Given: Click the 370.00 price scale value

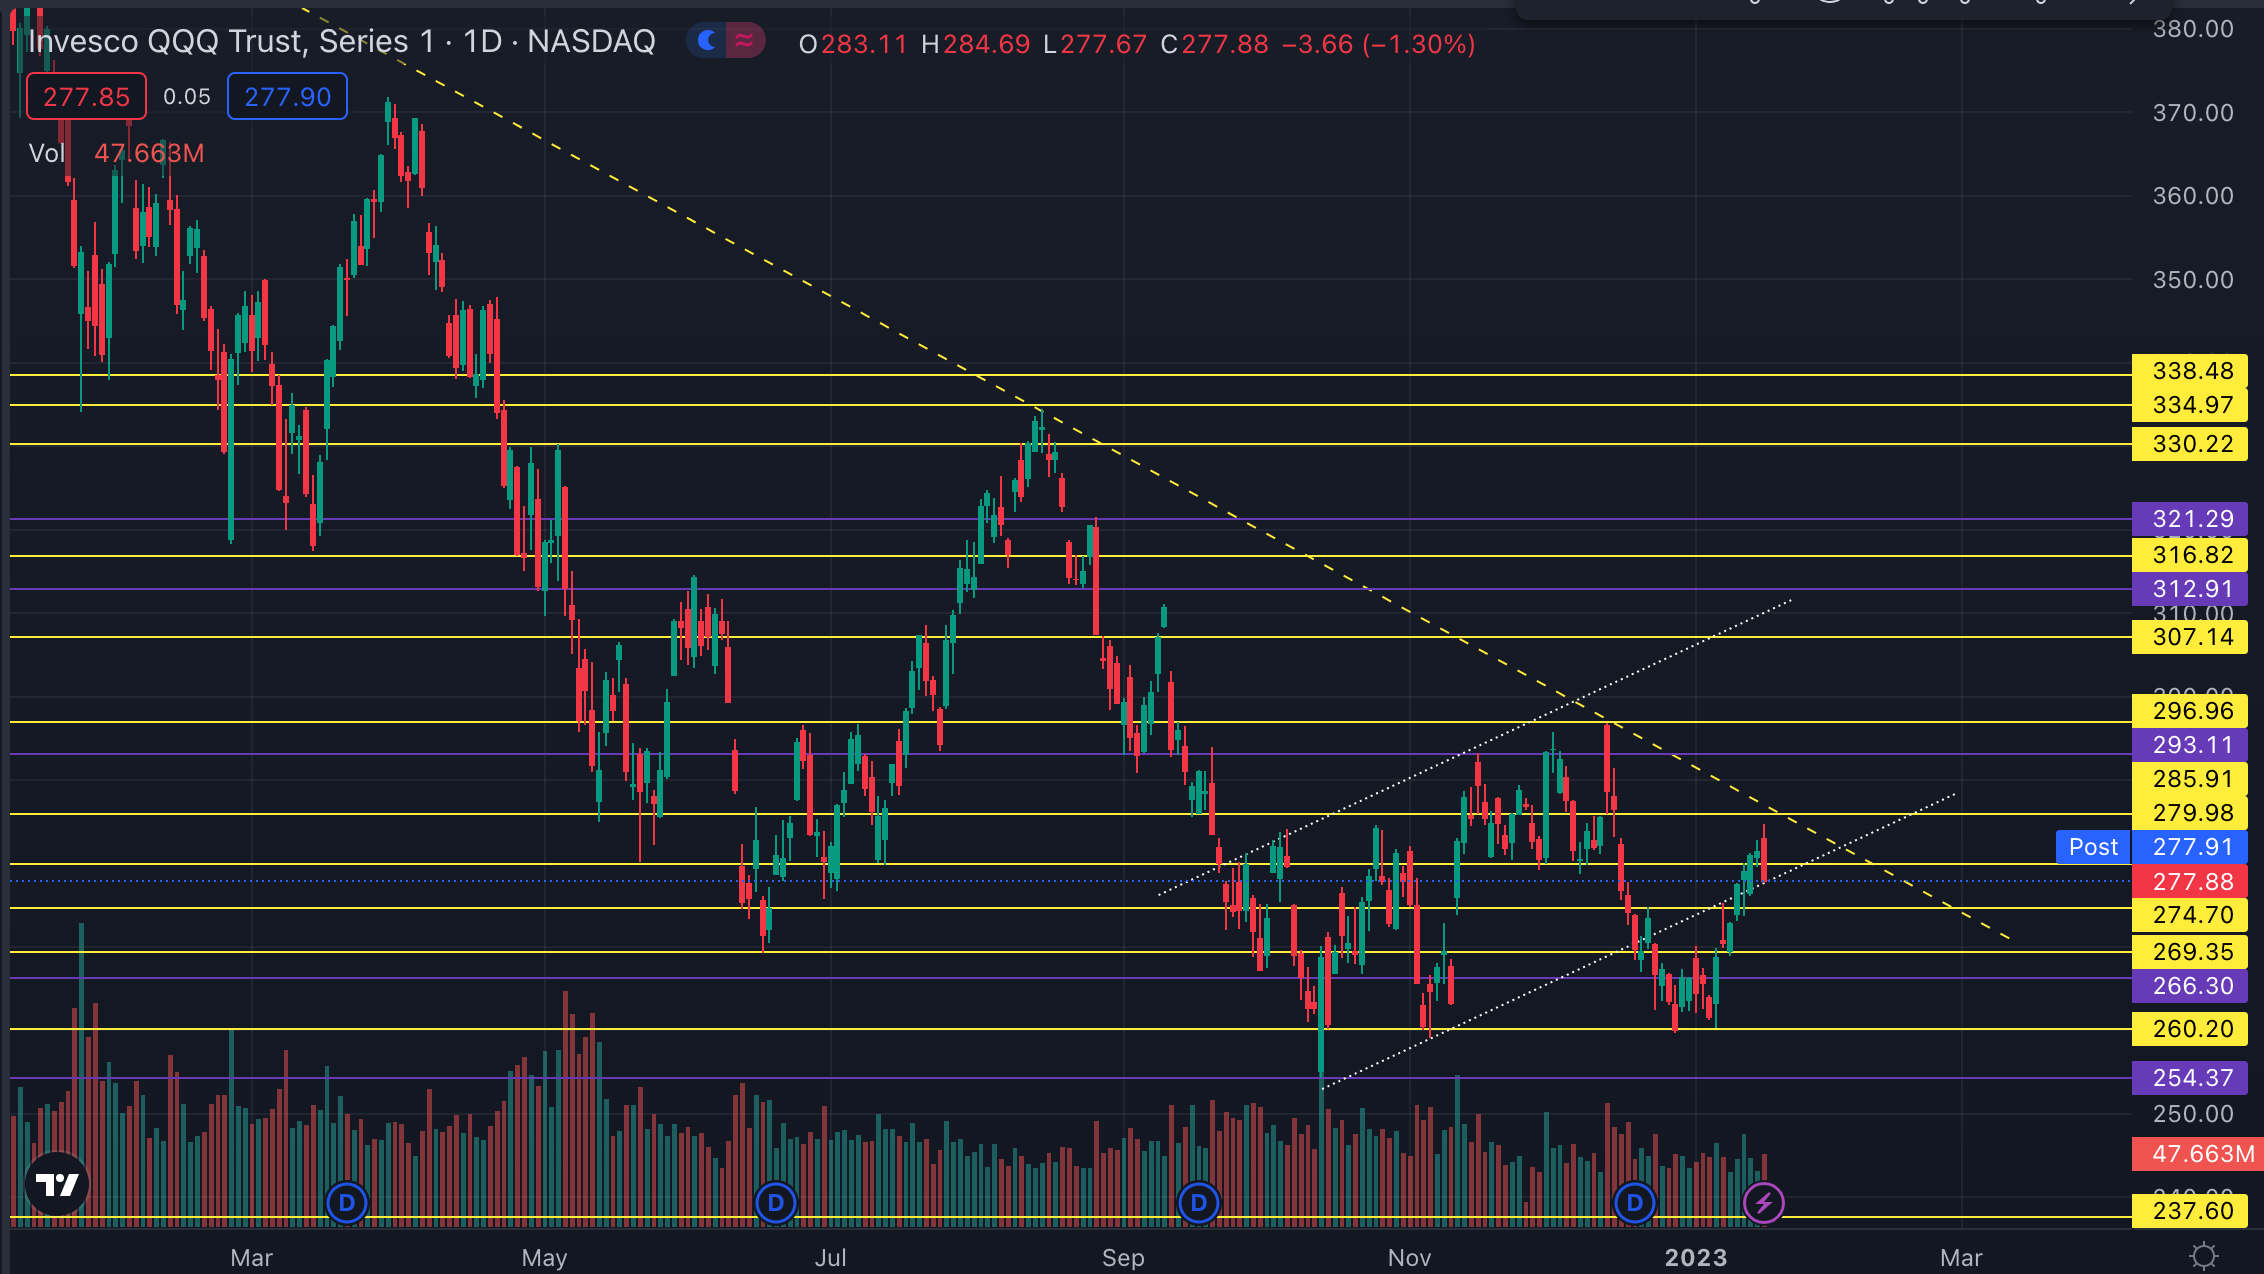Looking at the screenshot, I should pyautogui.click(x=2193, y=113).
